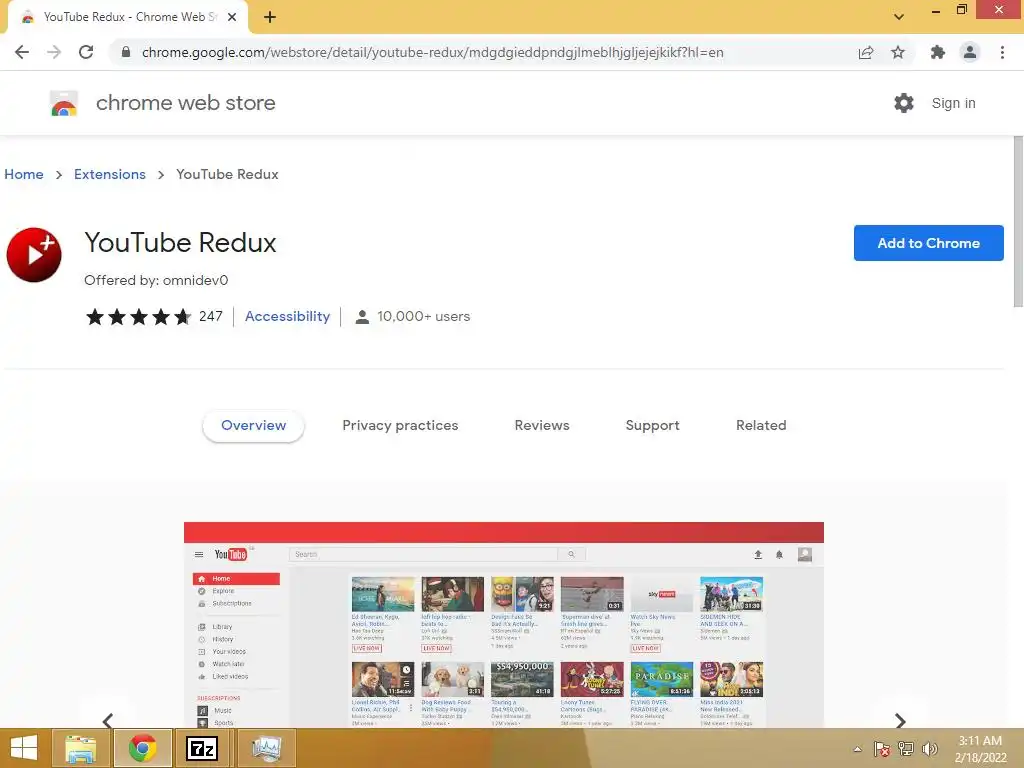Open the Extensions puzzle icon
1024x768 pixels.
pos(938,52)
